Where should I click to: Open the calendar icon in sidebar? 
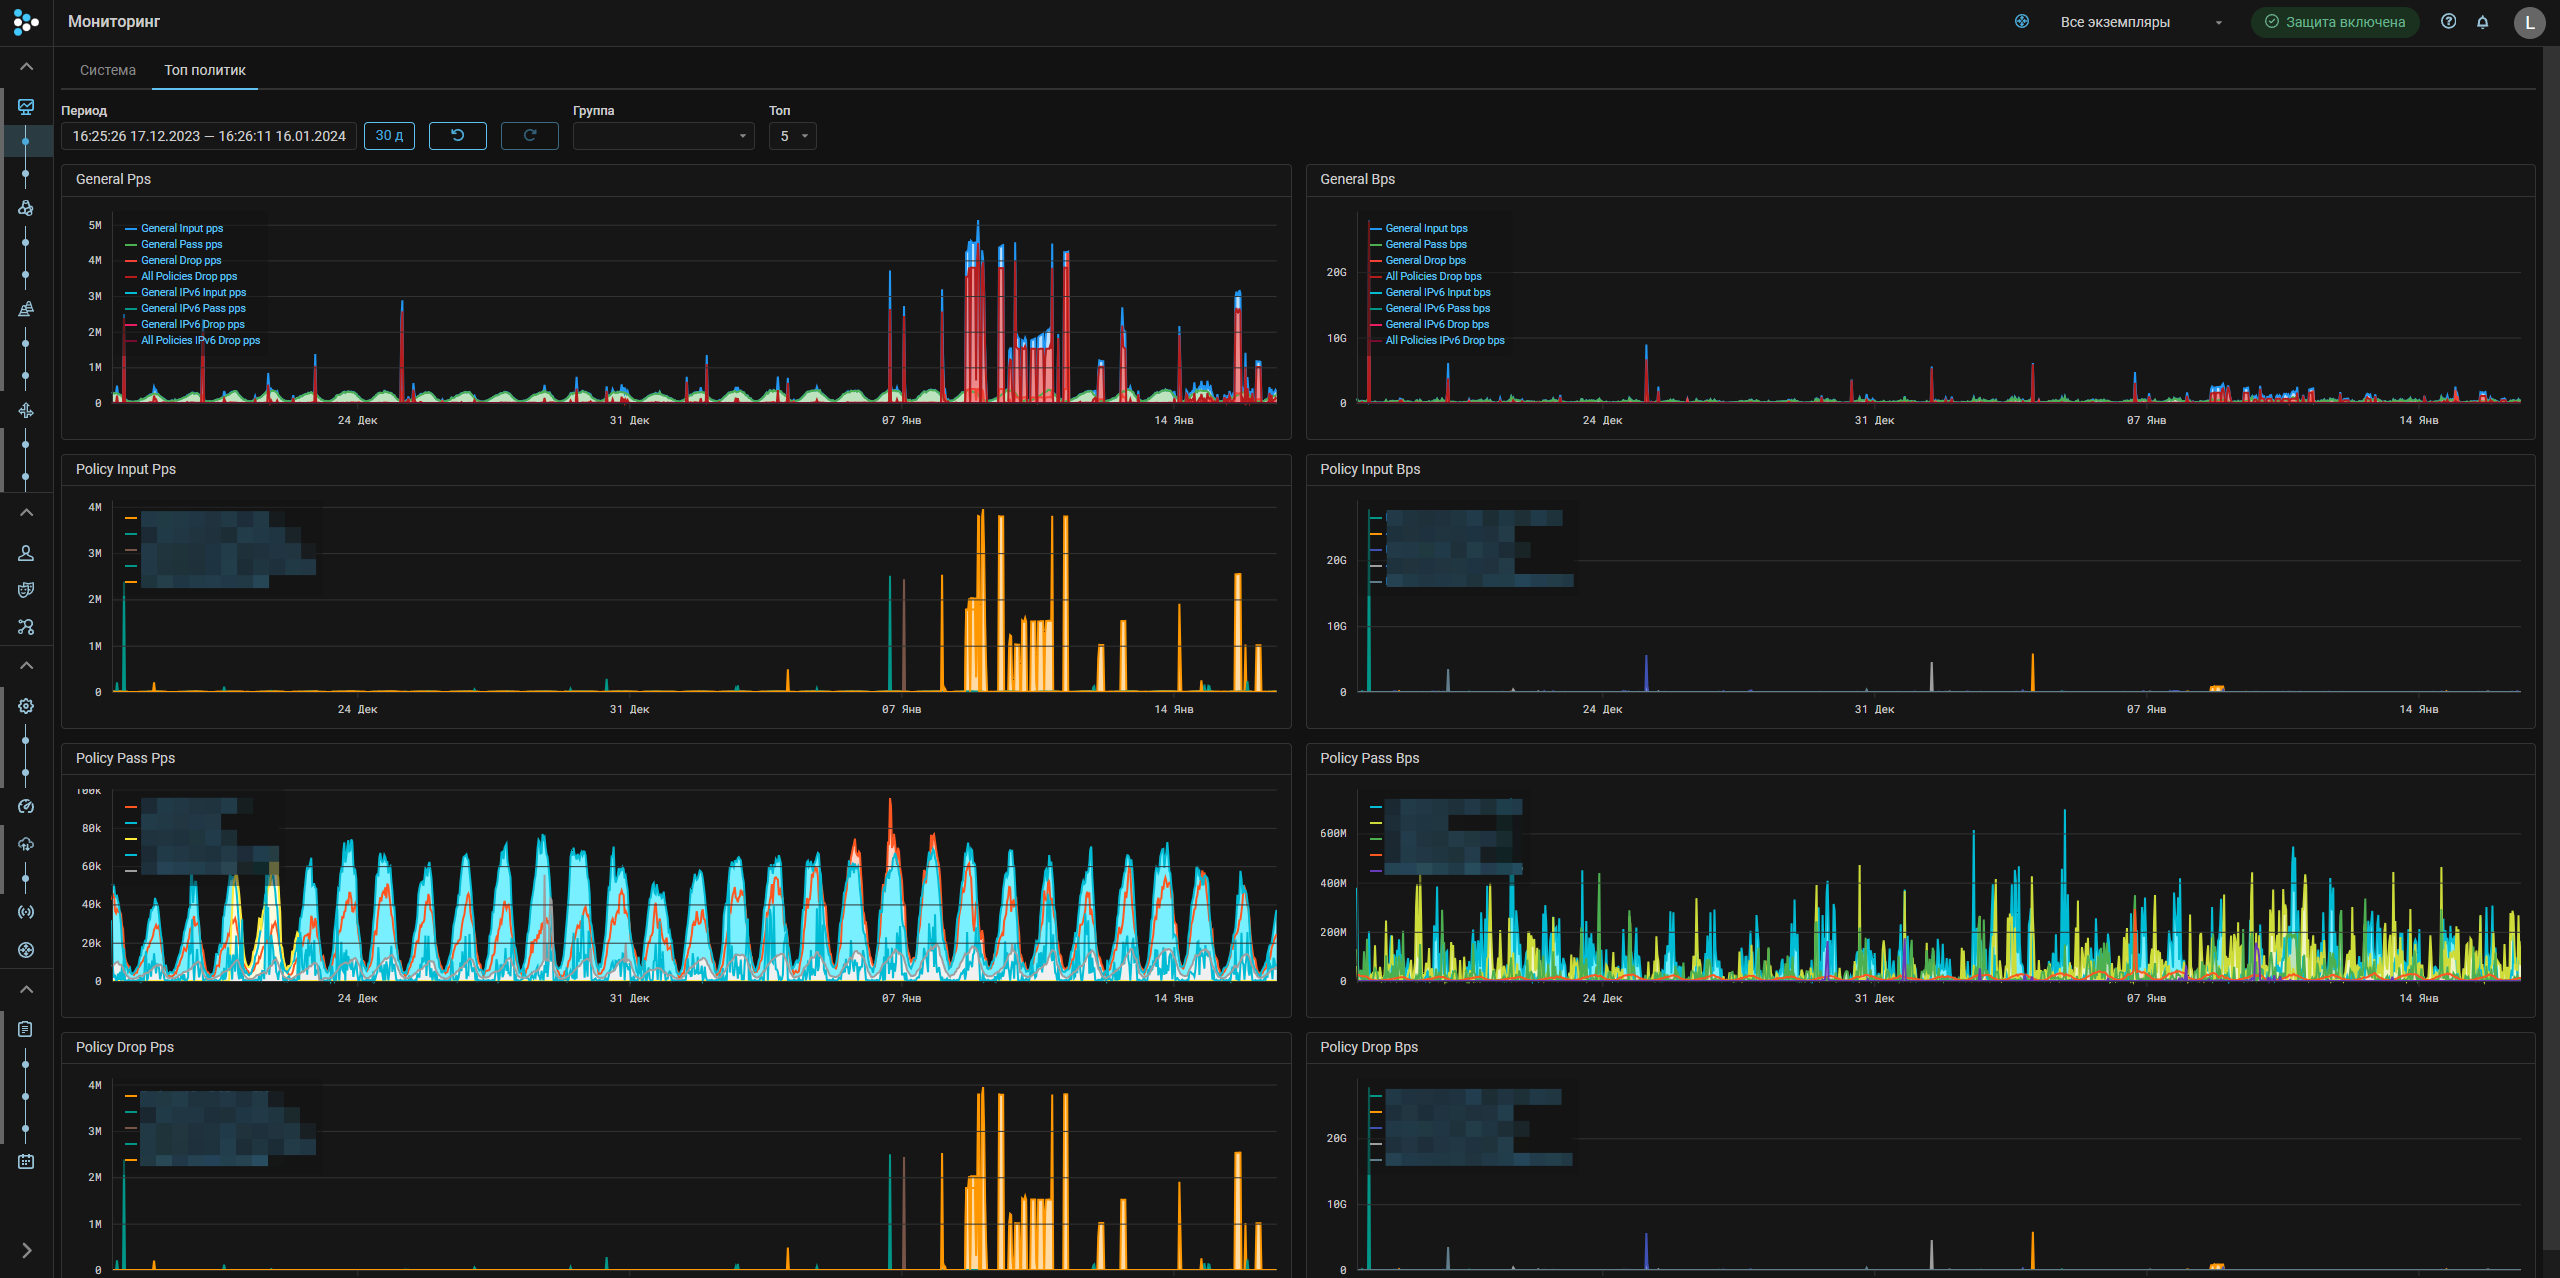pyautogui.click(x=26, y=1162)
